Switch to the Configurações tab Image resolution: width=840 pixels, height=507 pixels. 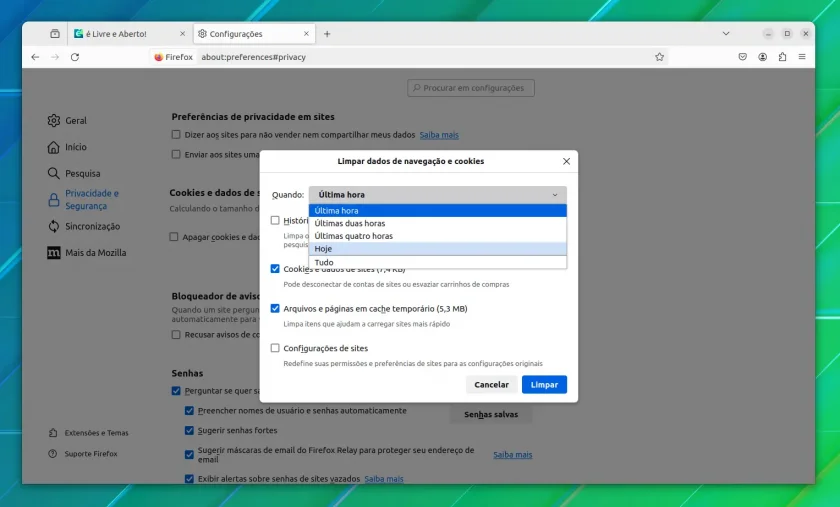click(x=254, y=34)
